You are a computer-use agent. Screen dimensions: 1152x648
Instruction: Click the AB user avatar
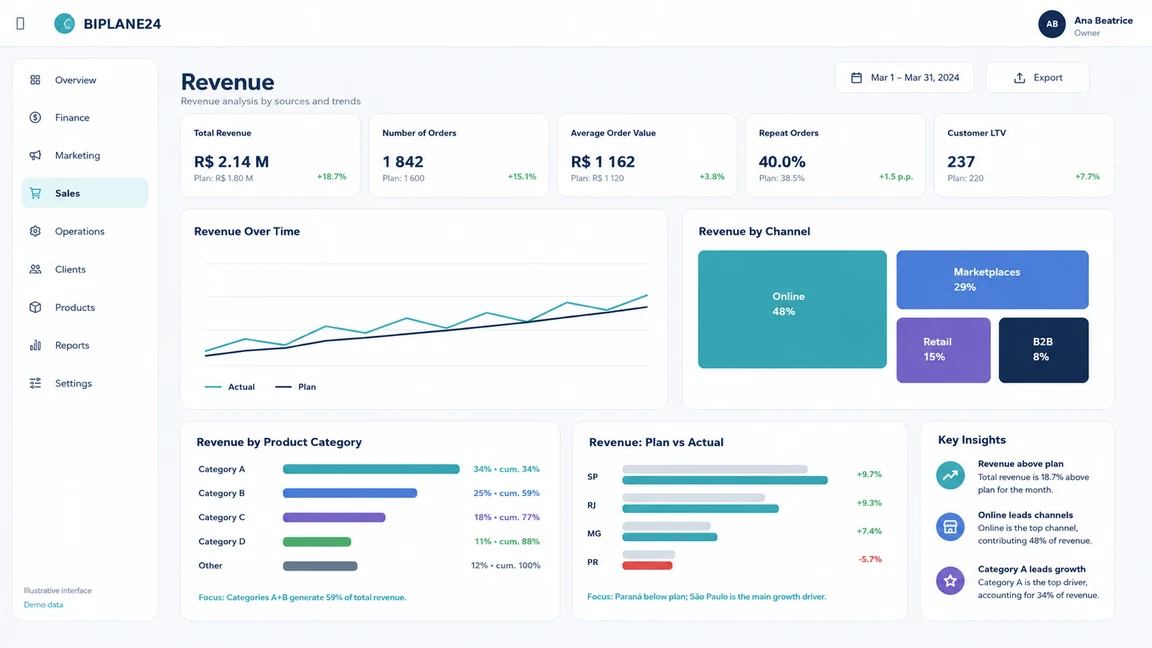click(x=1052, y=24)
